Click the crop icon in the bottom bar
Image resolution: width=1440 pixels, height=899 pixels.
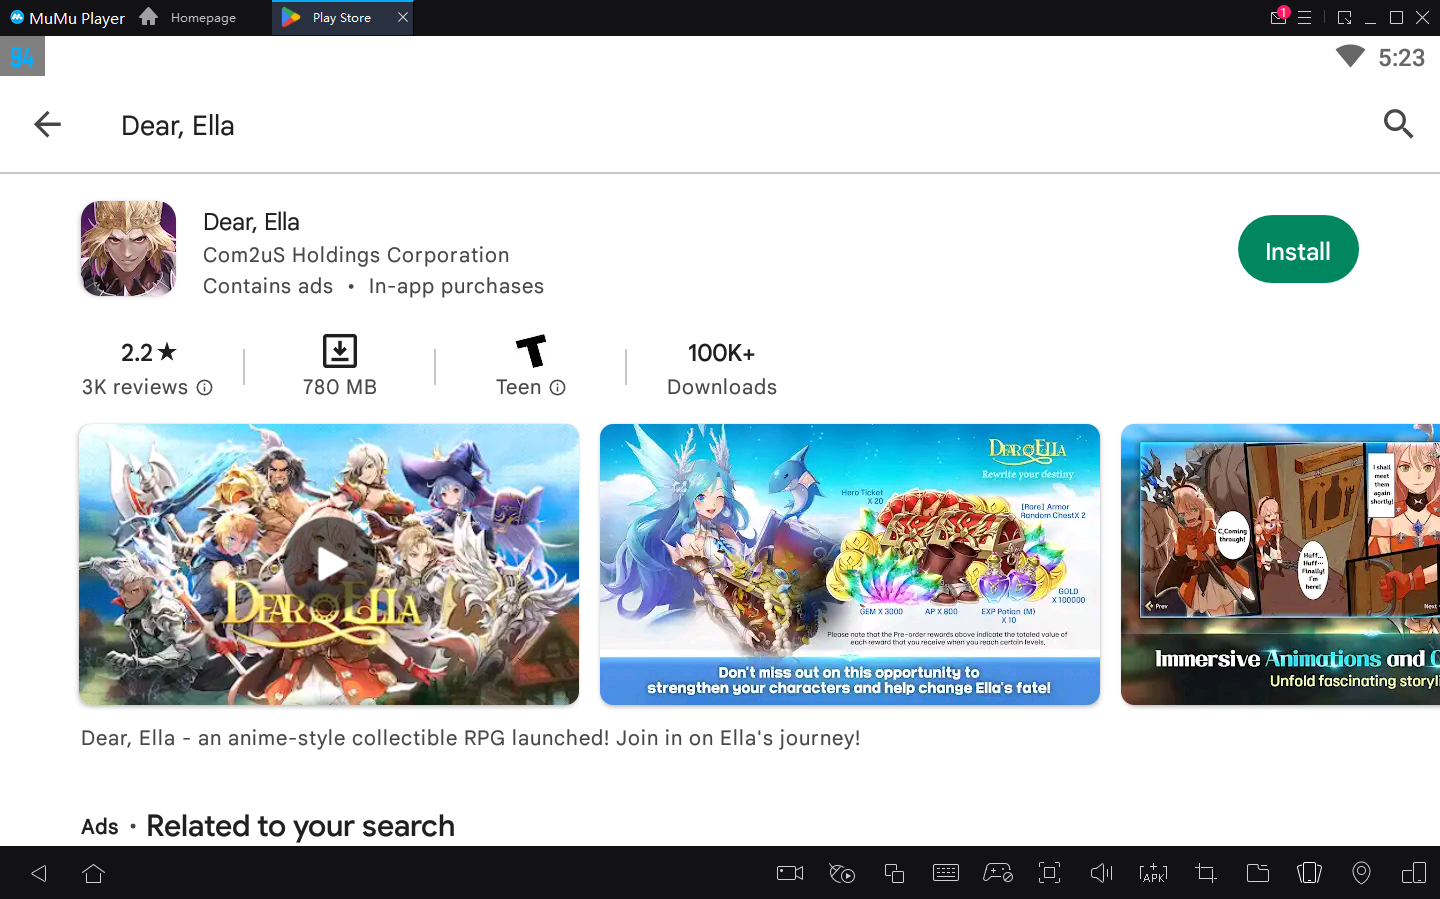1206,873
